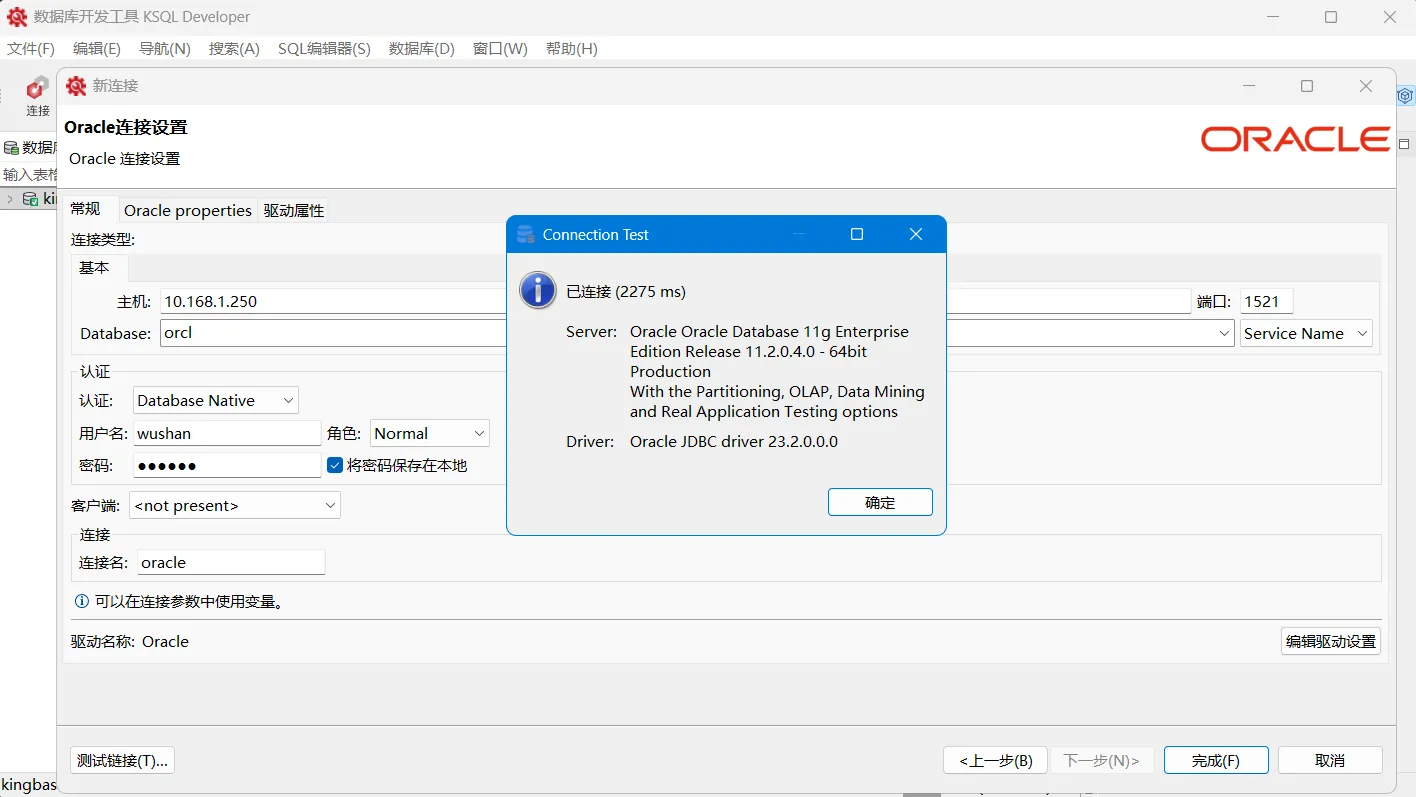Click the KSQL Developer logo icon
Screen dimensions: 1416x797
(x=16, y=15)
